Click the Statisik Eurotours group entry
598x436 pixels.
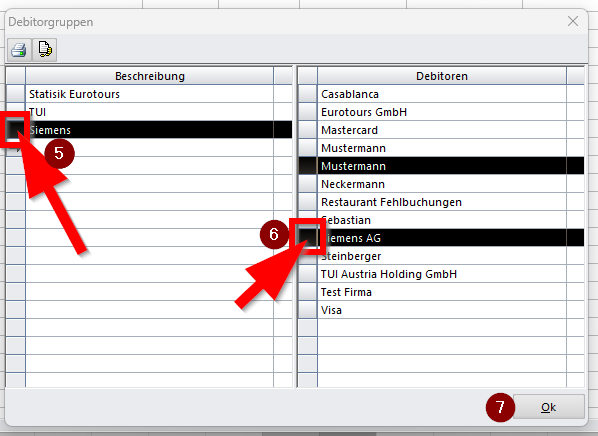tap(150, 94)
